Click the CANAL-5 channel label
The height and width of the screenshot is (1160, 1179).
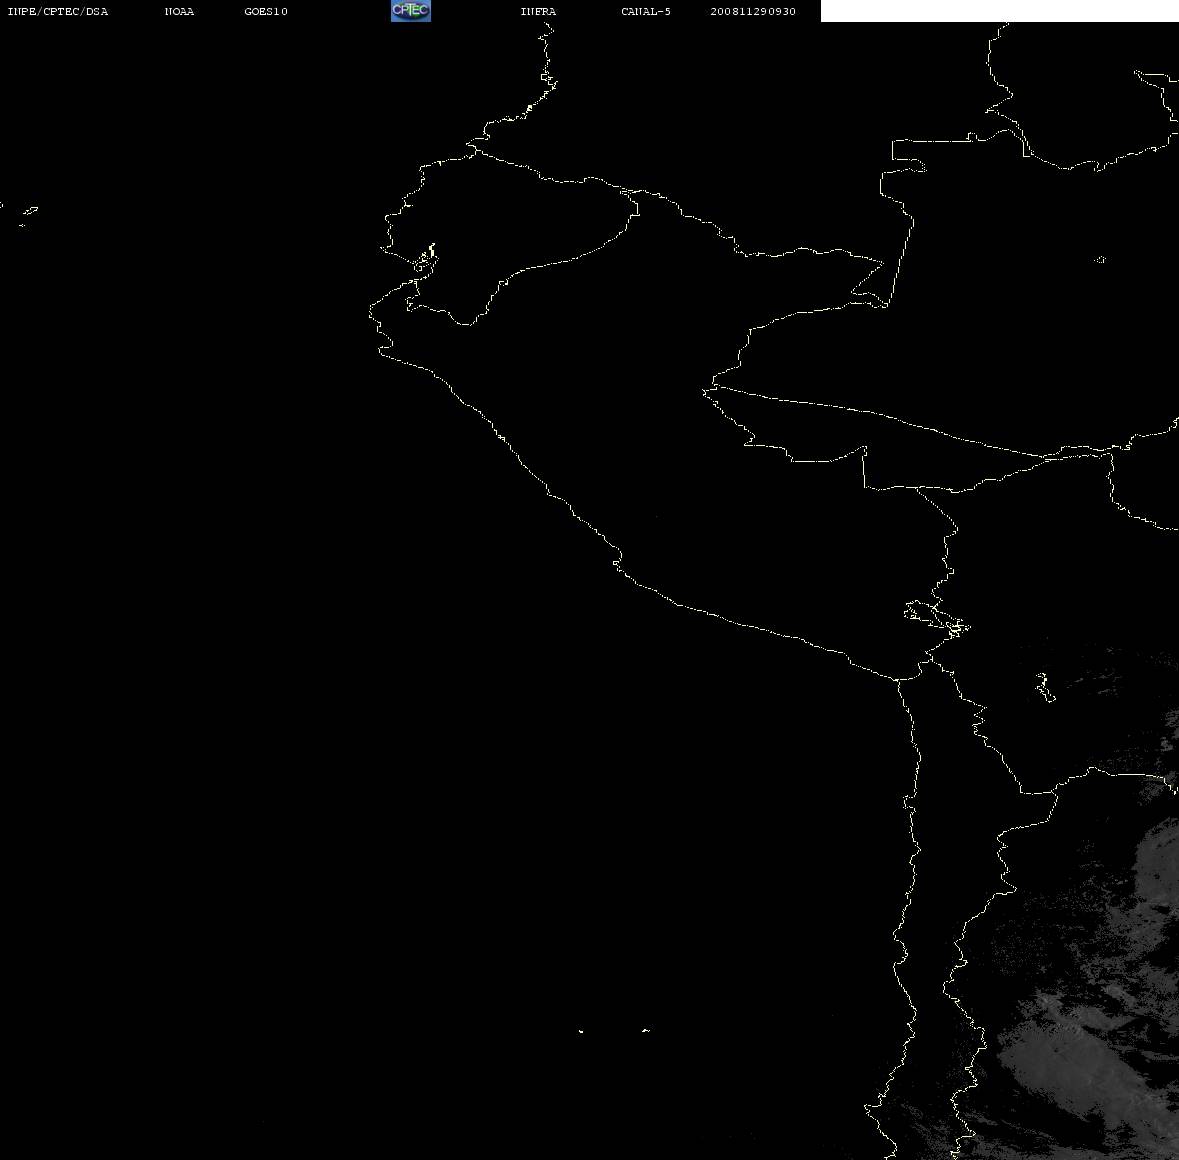coord(646,11)
